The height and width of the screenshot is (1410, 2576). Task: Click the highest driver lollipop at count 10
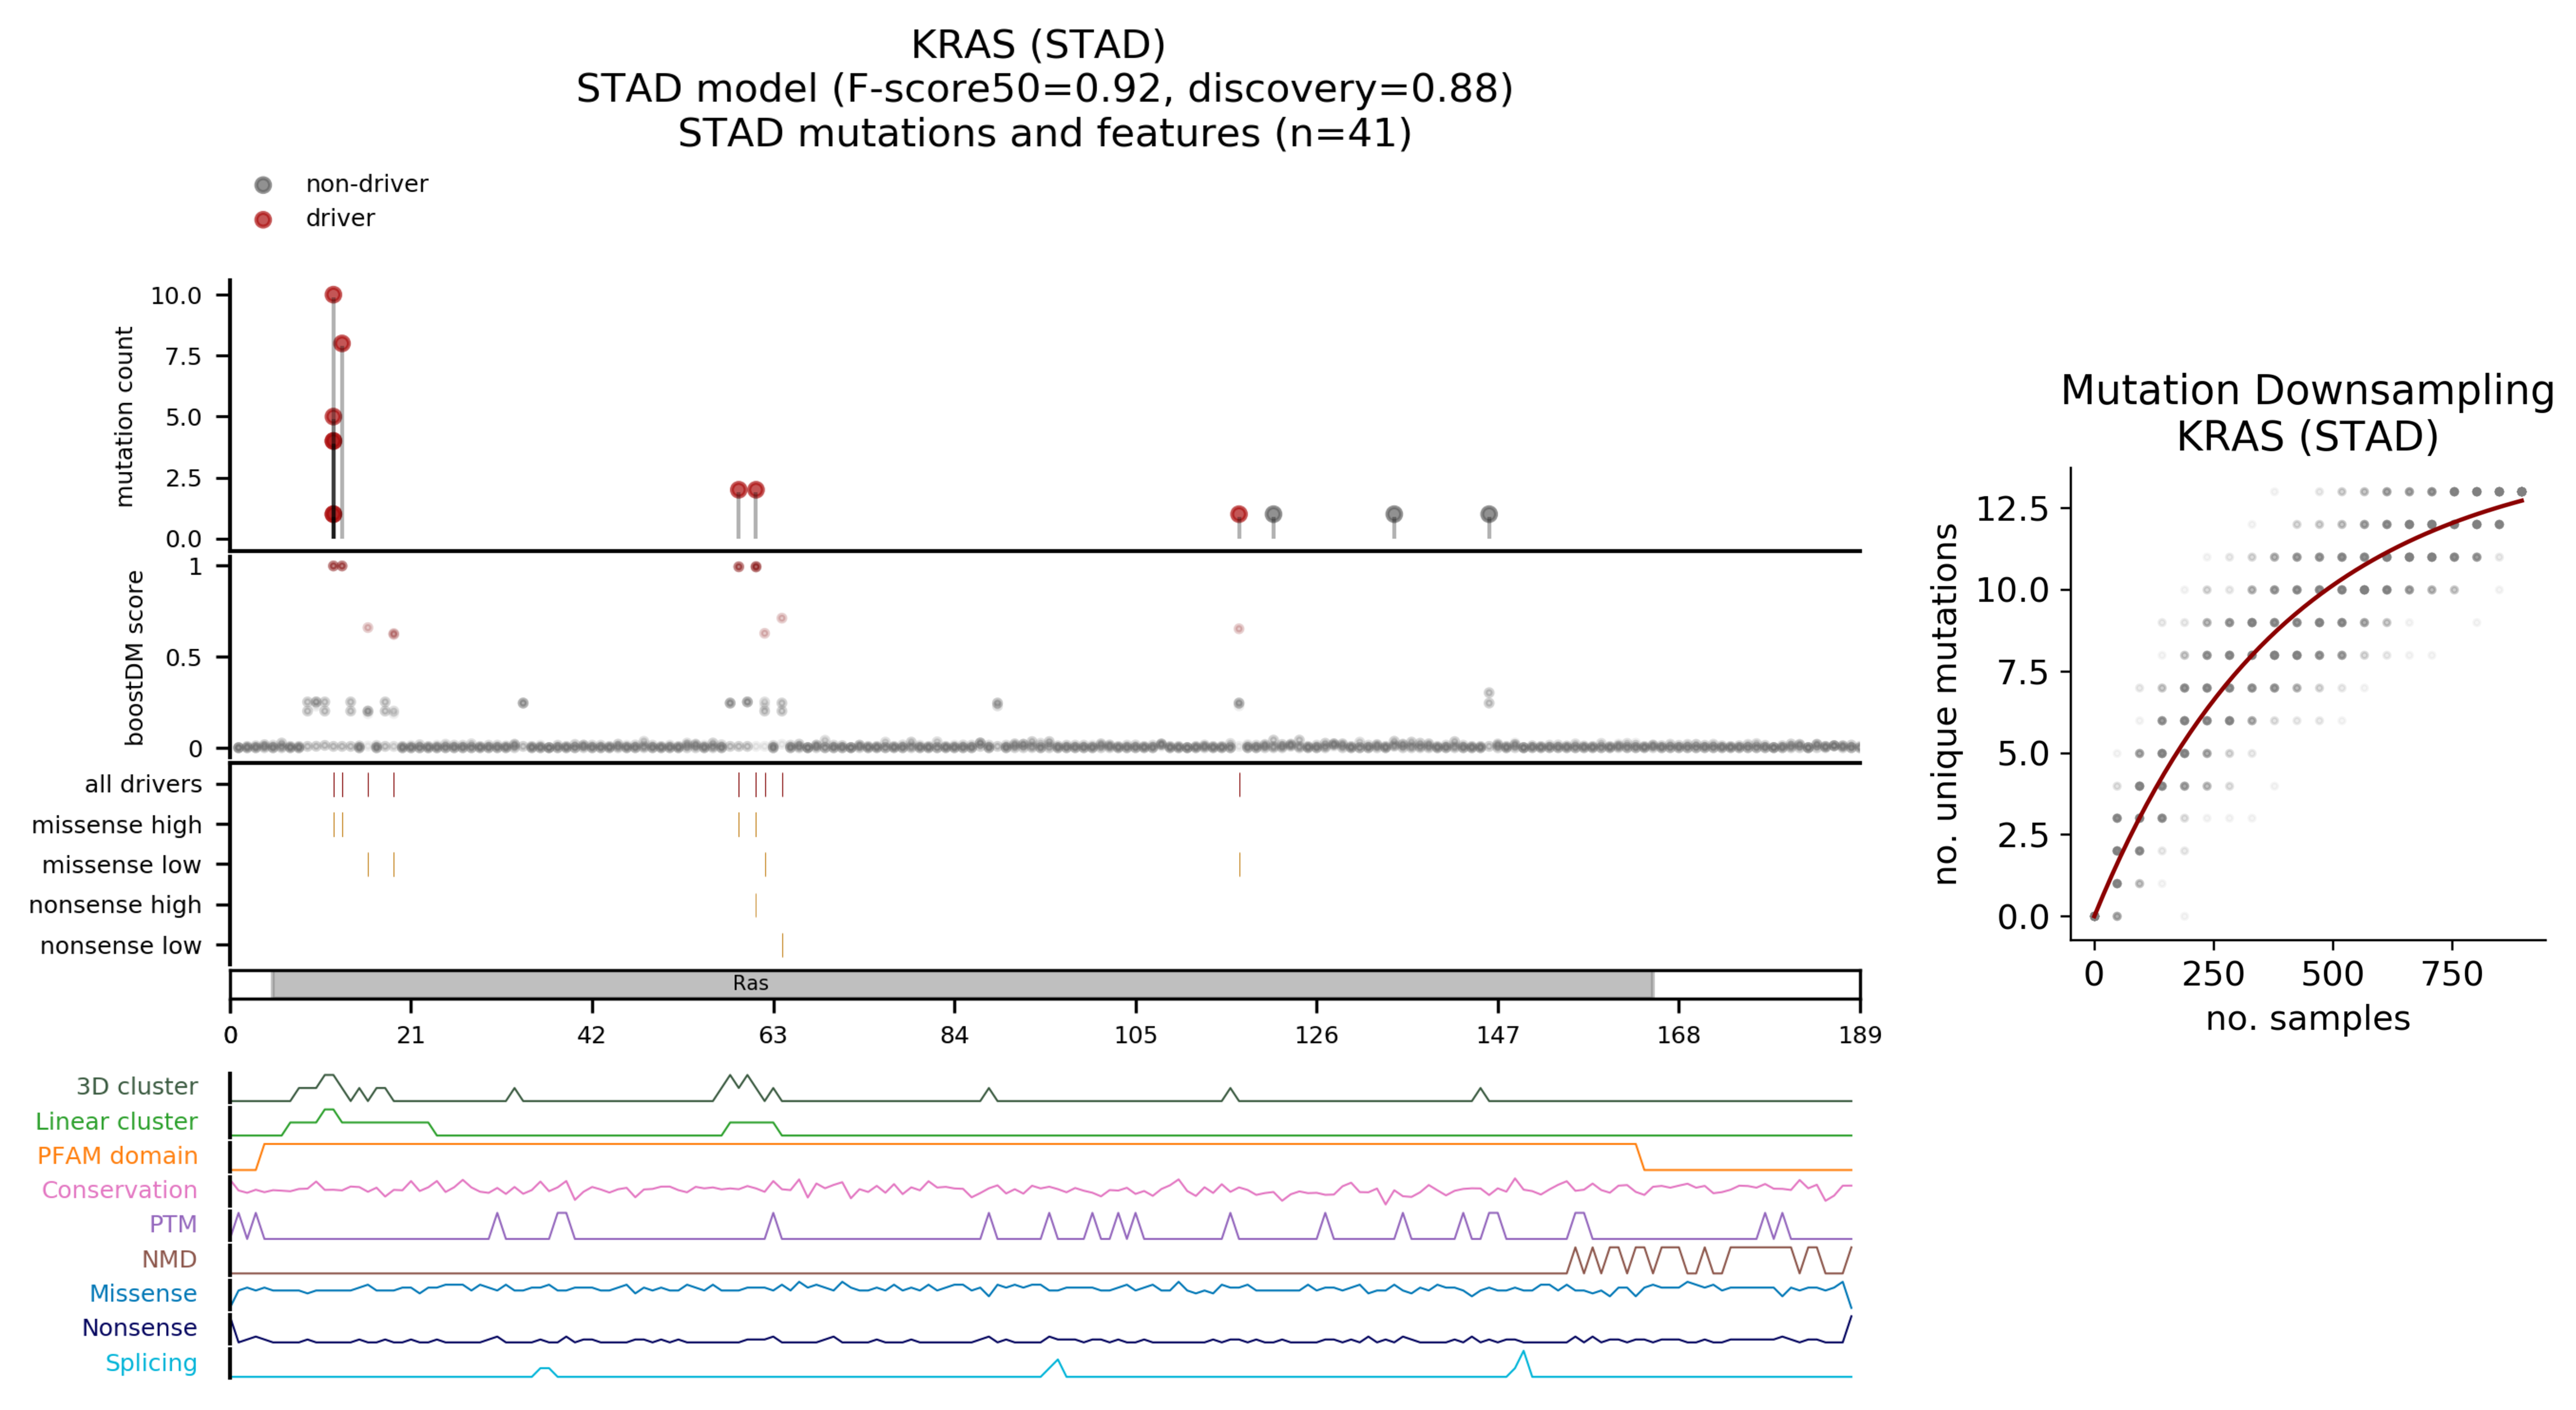click(333, 295)
